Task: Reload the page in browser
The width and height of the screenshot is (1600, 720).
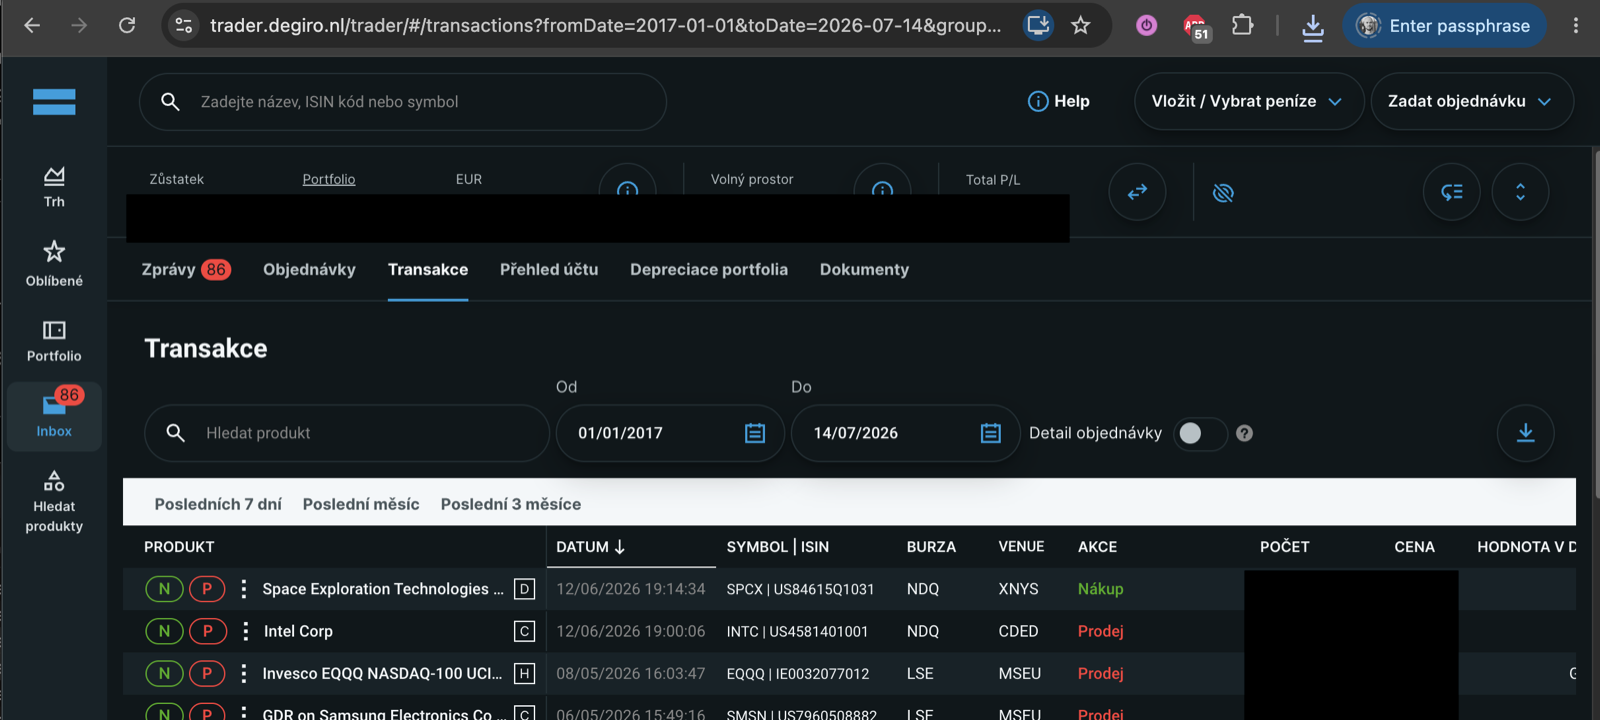Action: [127, 25]
